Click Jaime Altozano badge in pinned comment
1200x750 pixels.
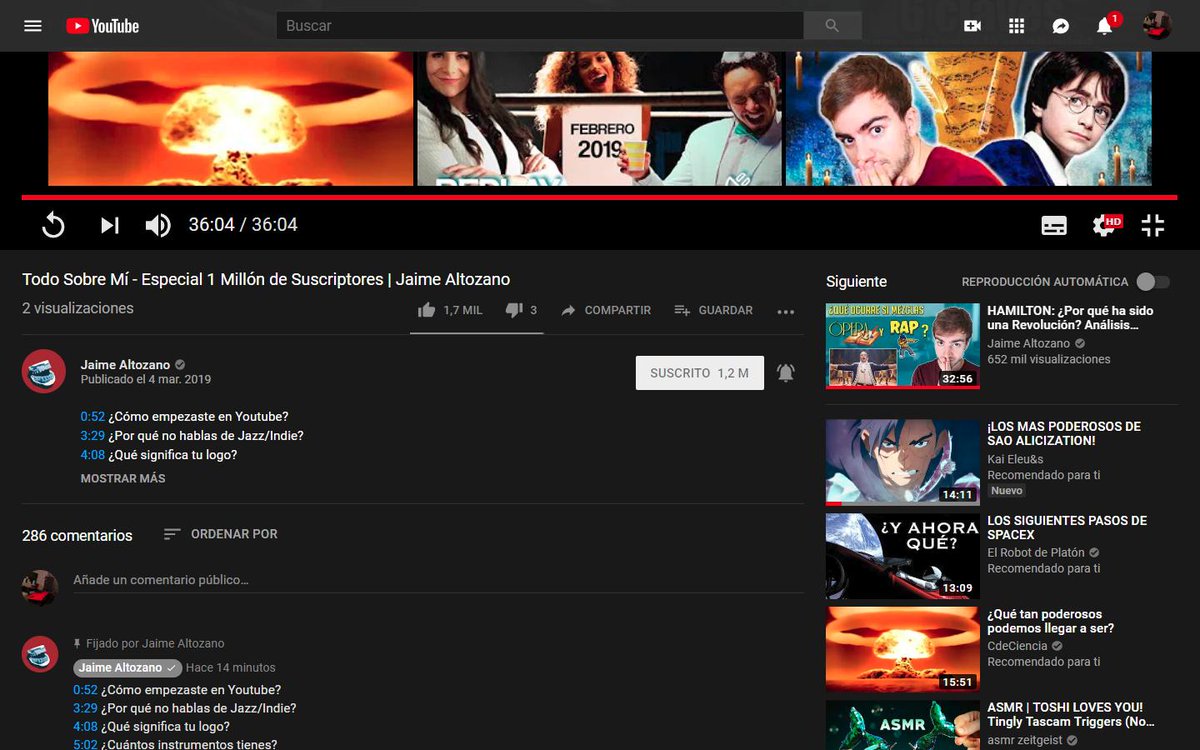pos(127,668)
